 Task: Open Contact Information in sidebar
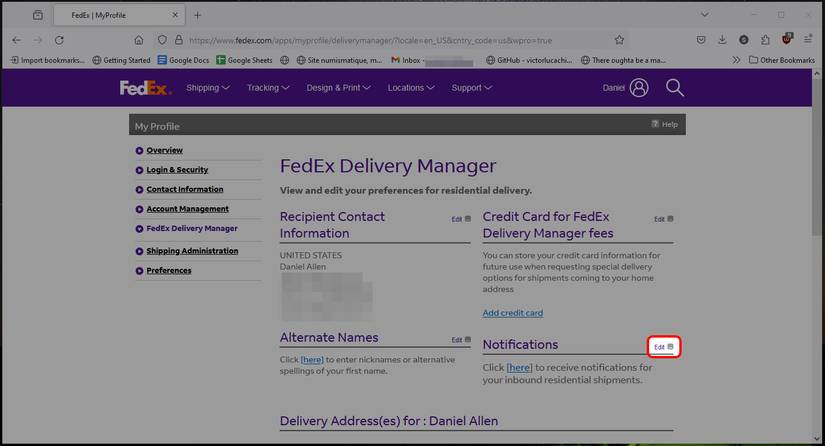(185, 189)
